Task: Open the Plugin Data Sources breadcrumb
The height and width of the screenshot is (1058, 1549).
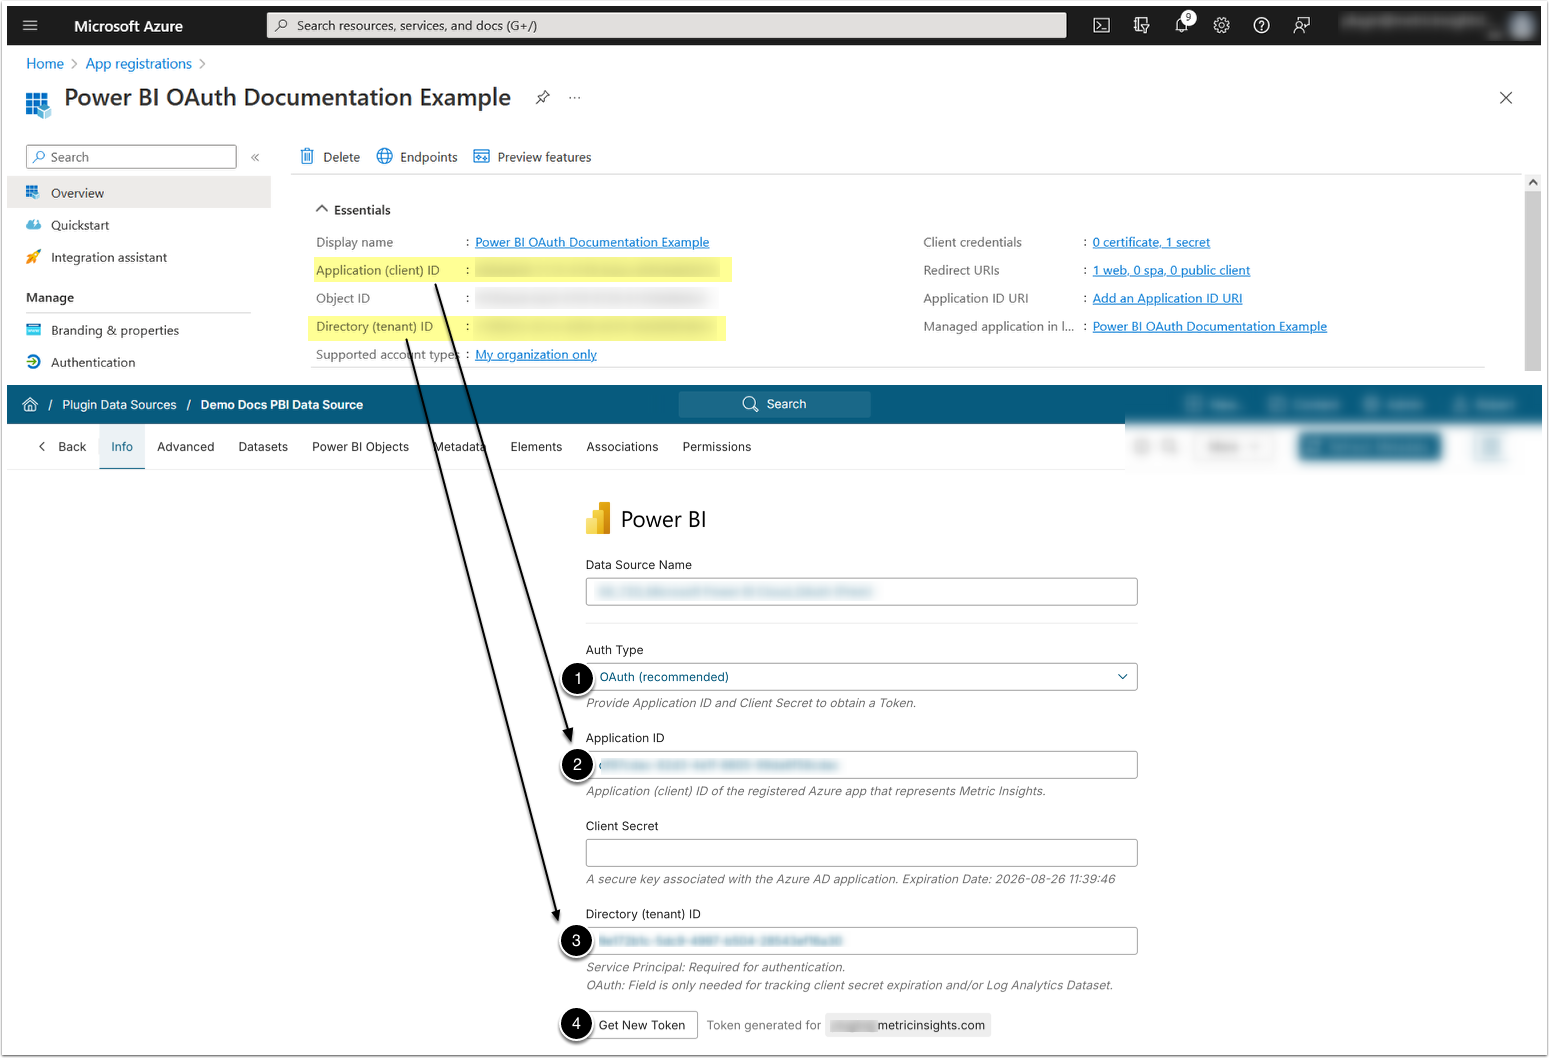Action: coord(119,405)
